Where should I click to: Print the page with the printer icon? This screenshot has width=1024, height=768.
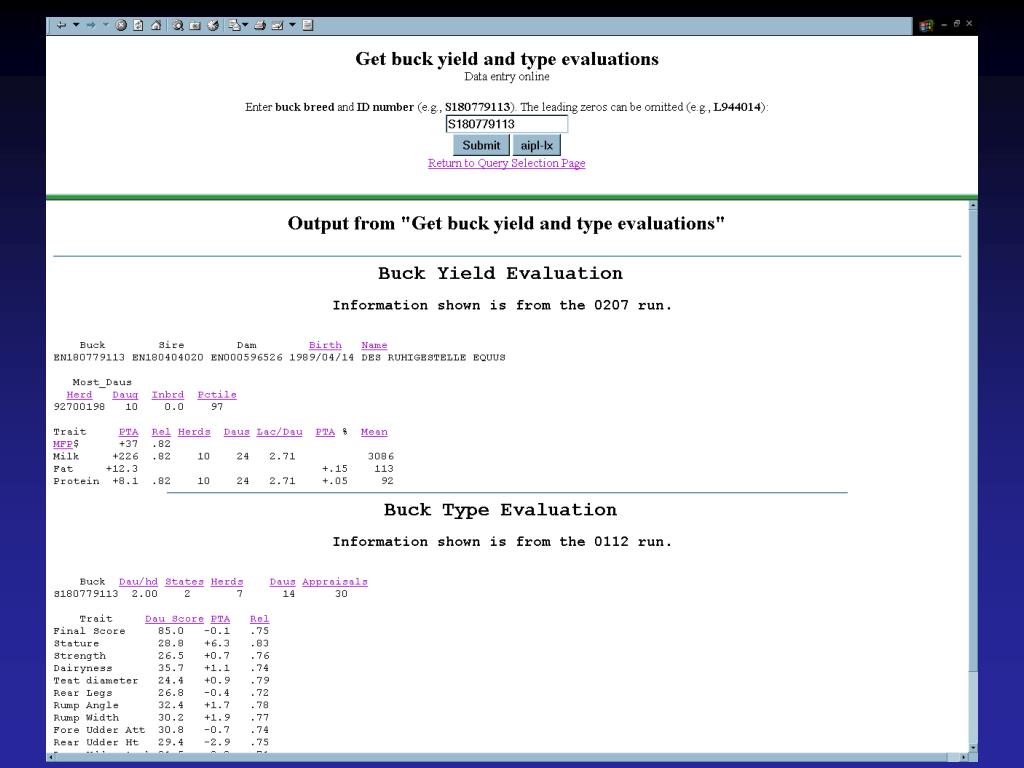click(x=260, y=25)
